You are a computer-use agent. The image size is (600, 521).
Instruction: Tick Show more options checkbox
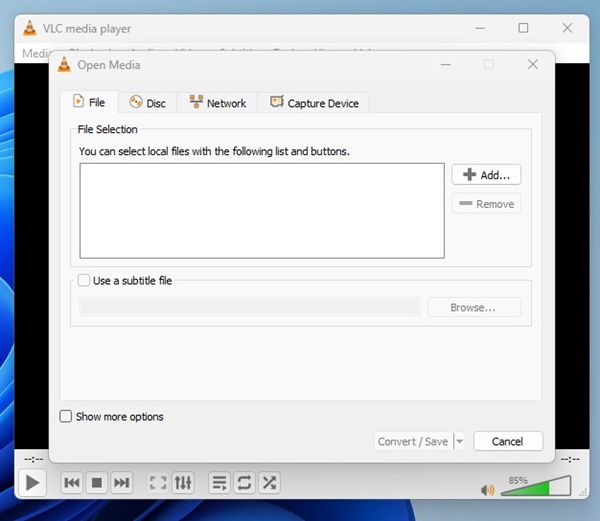coord(65,416)
